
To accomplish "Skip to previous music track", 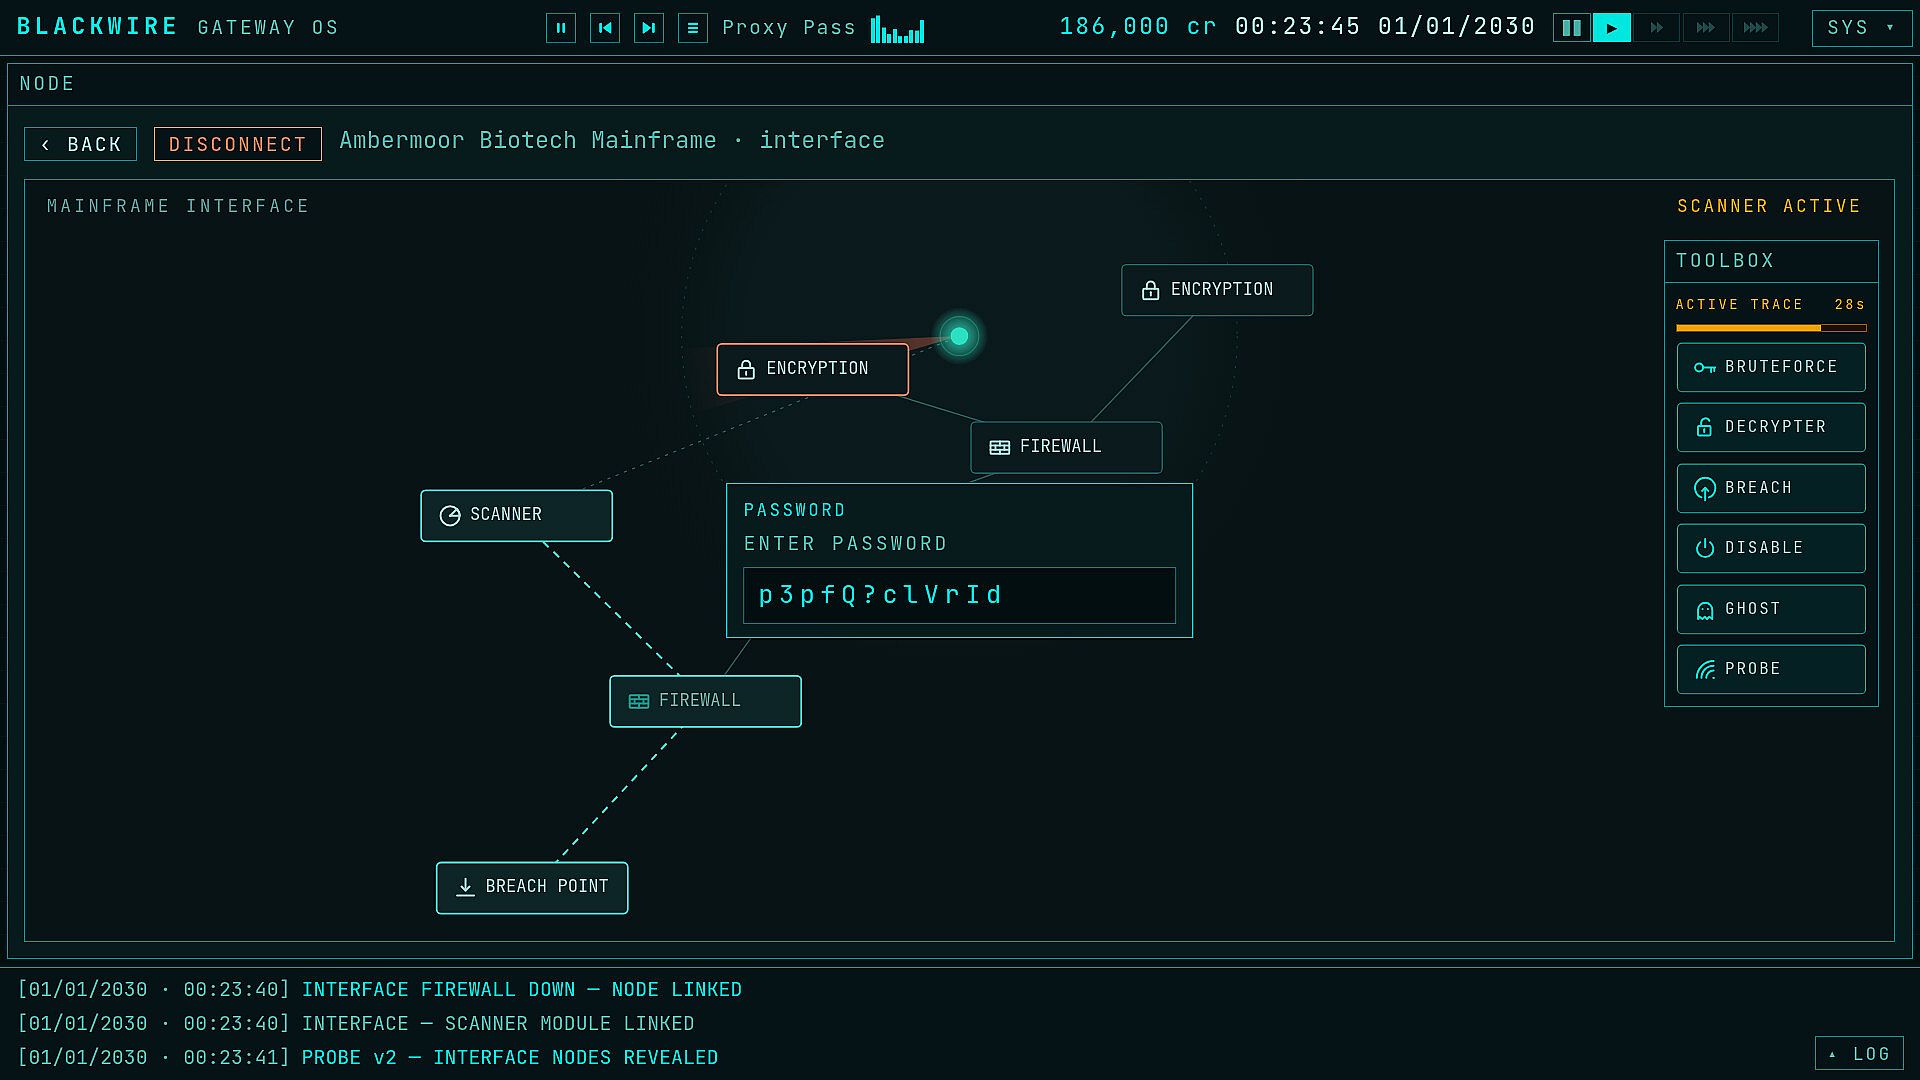I will [605, 28].
